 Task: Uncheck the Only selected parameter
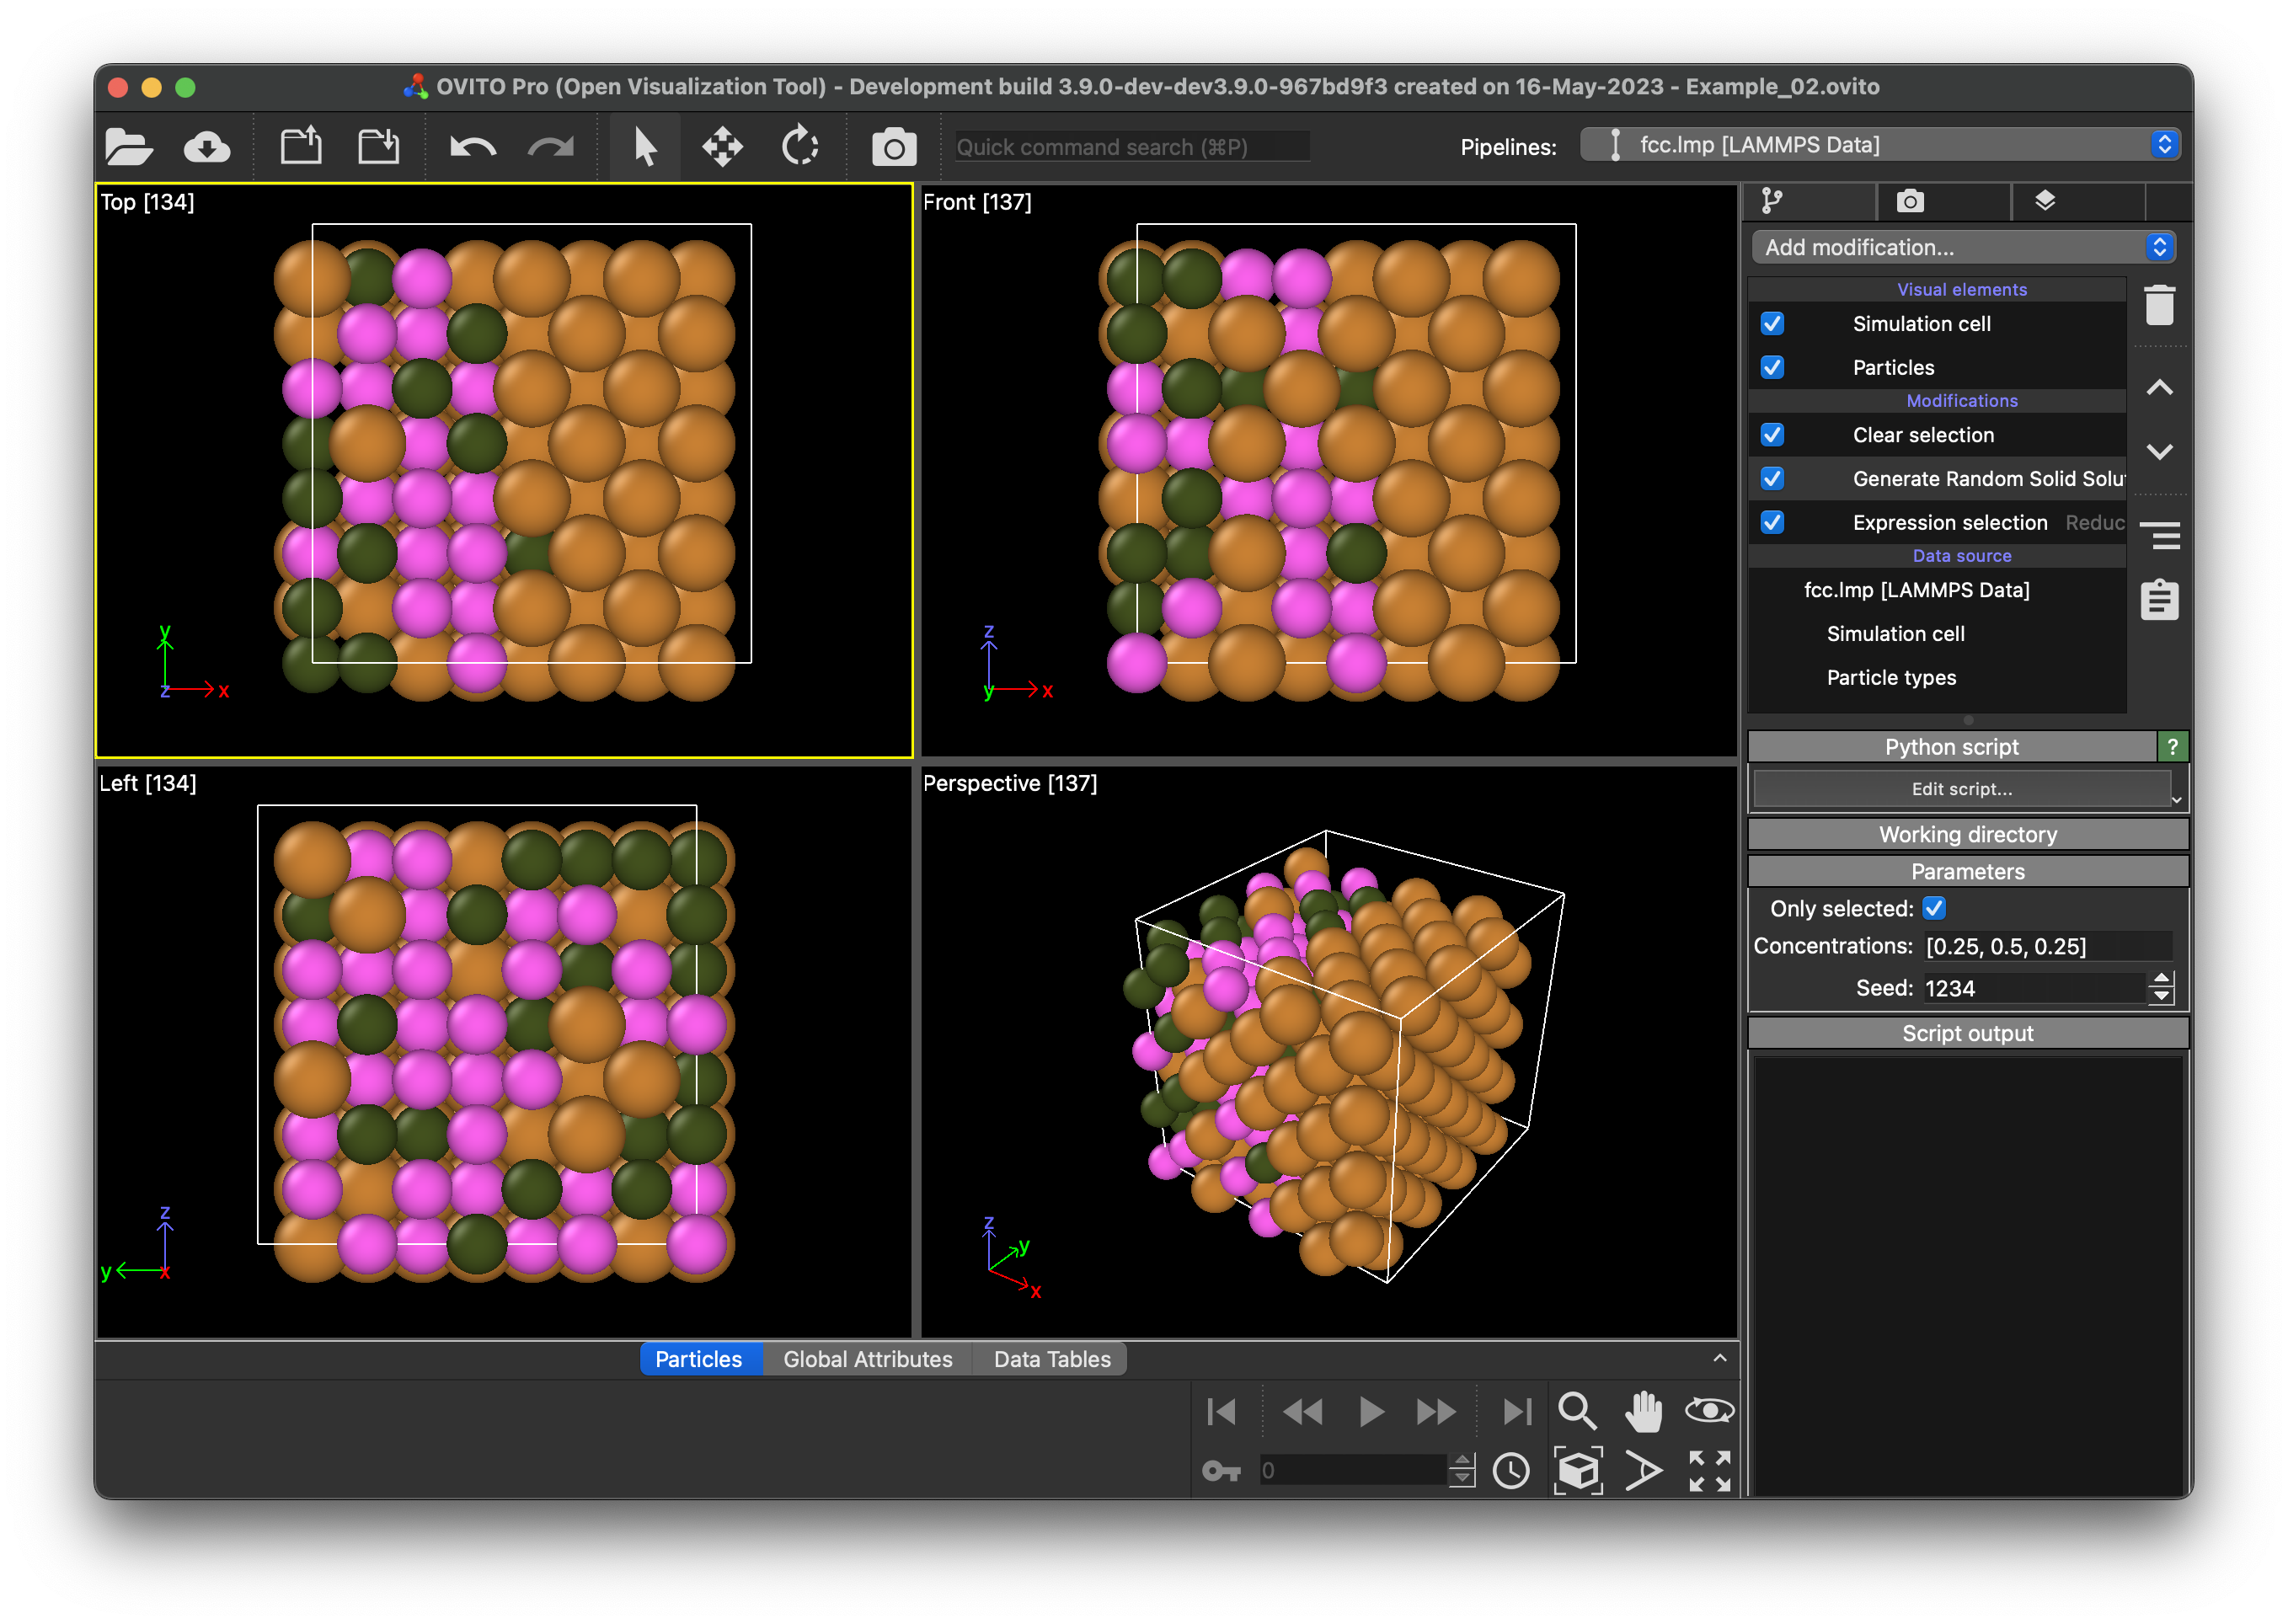tap(1934, 908)
